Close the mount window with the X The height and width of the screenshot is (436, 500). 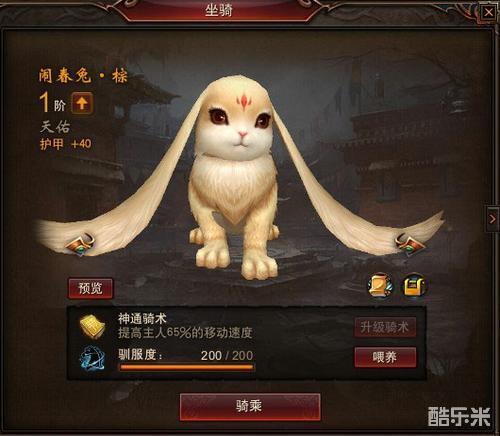[x=488, y=13]
